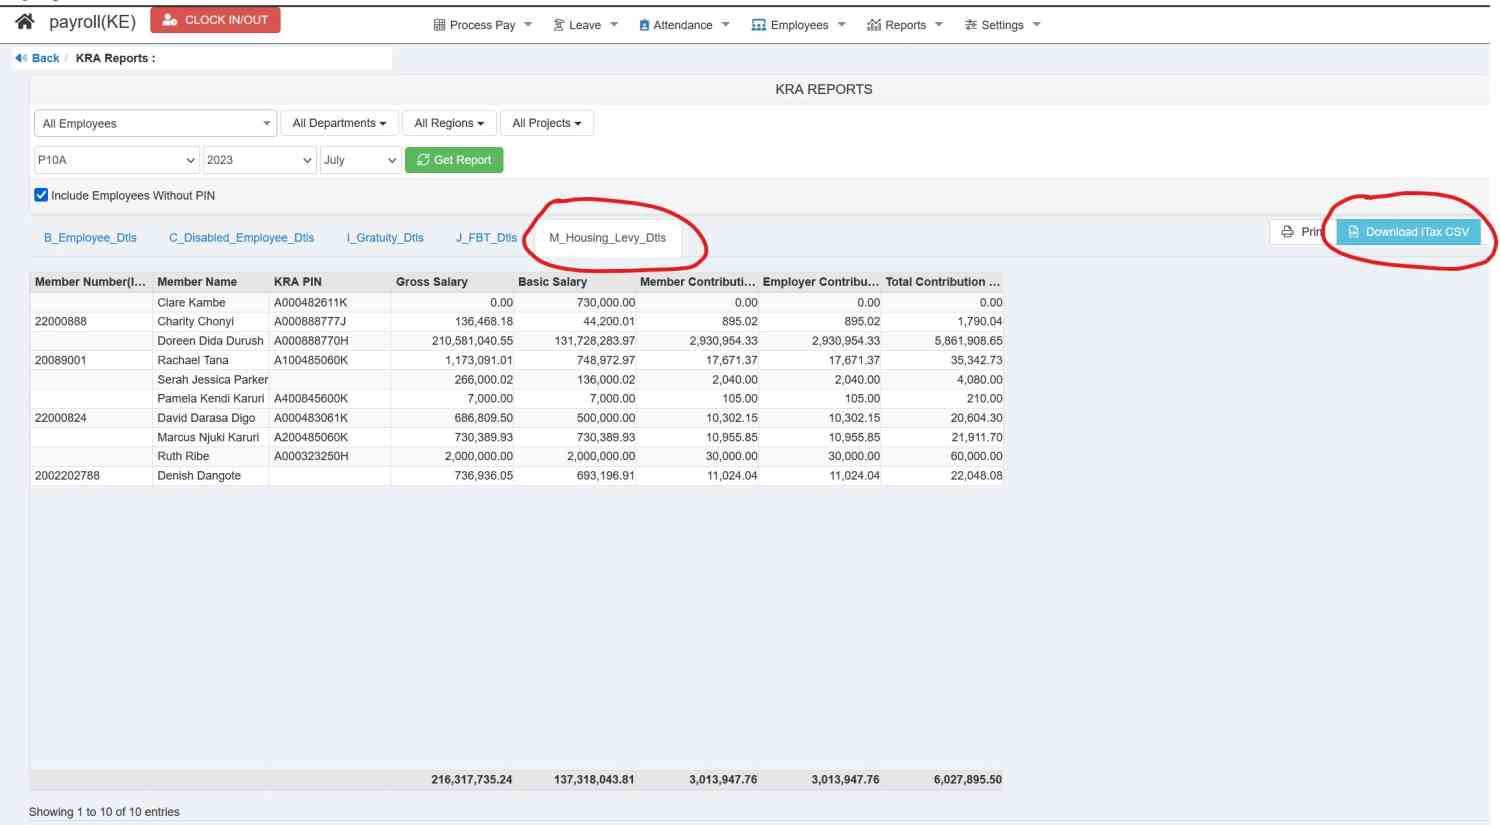Go Back via the breadcrumb link
Screen dimensions: 1500x825
(38, 58)
